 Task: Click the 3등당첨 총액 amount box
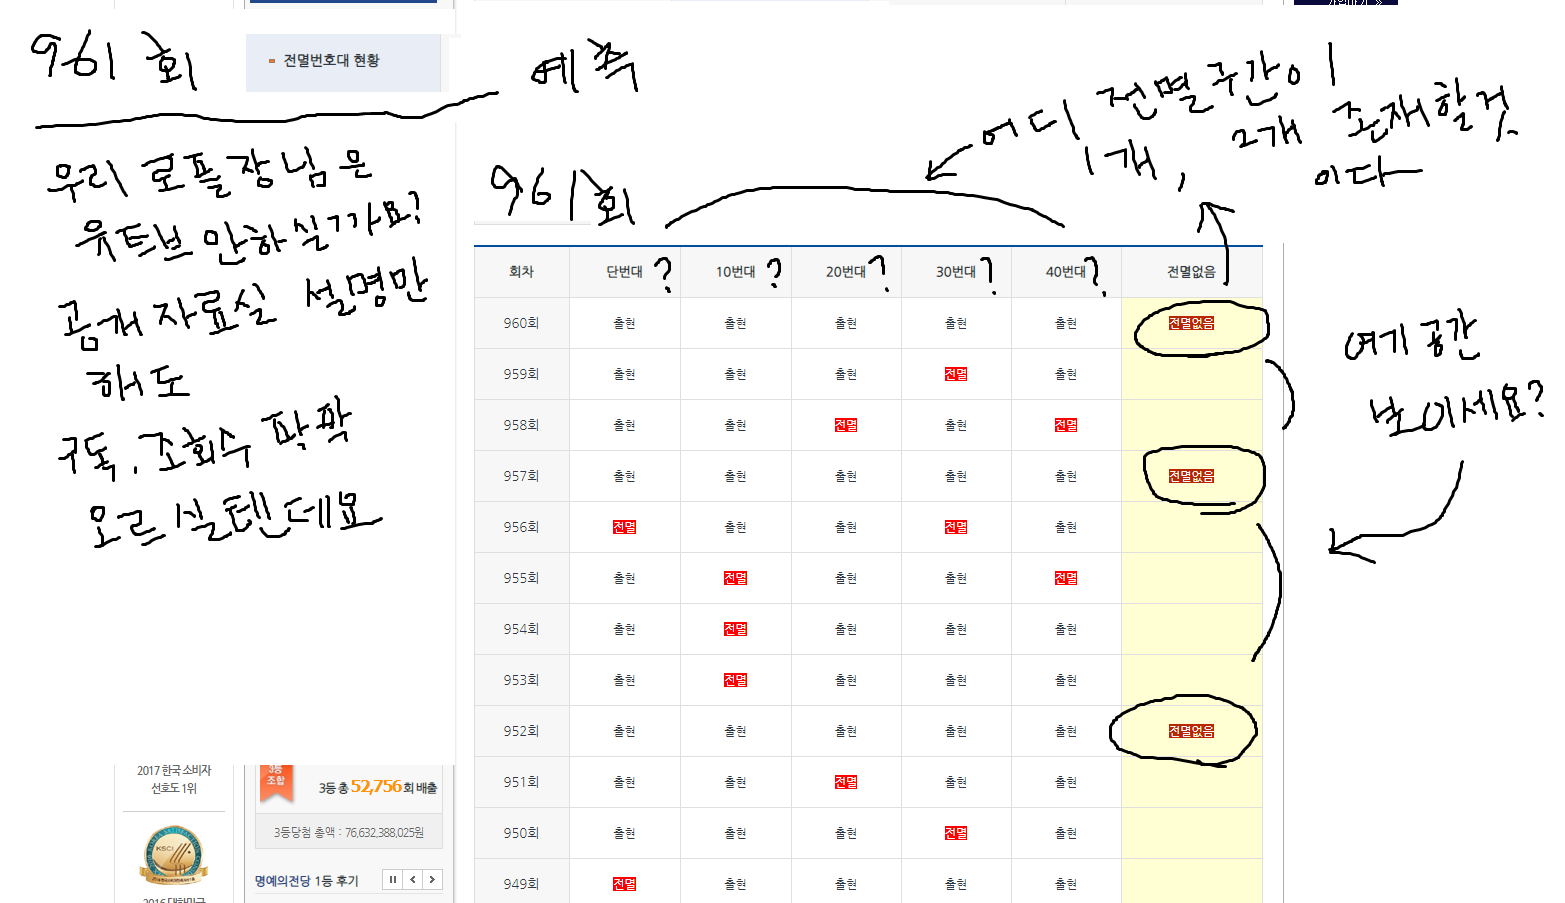coord(349,832)
